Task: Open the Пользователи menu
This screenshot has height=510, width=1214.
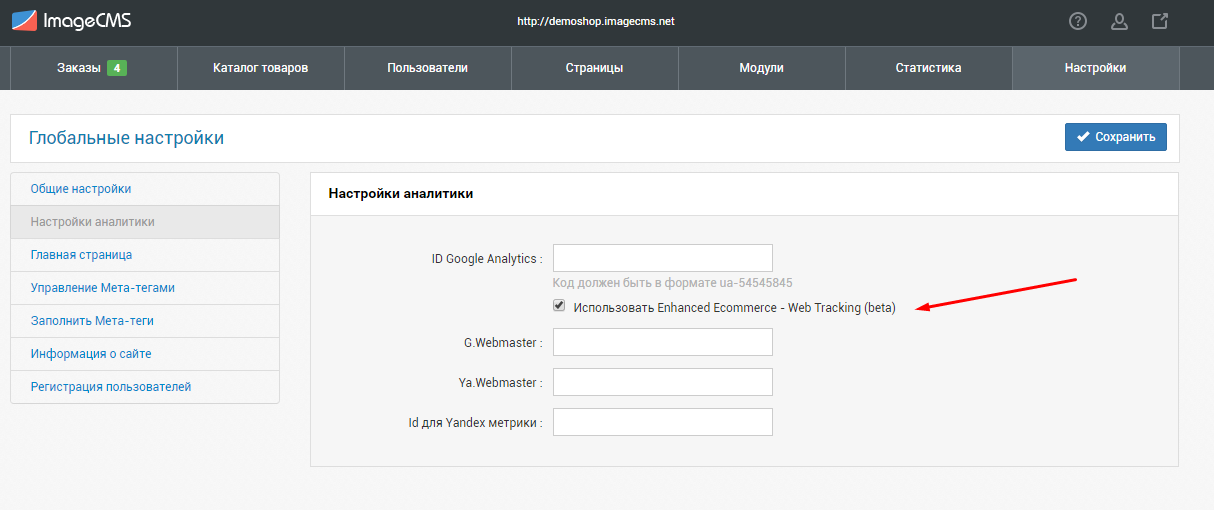Action: tap(427, 68)
